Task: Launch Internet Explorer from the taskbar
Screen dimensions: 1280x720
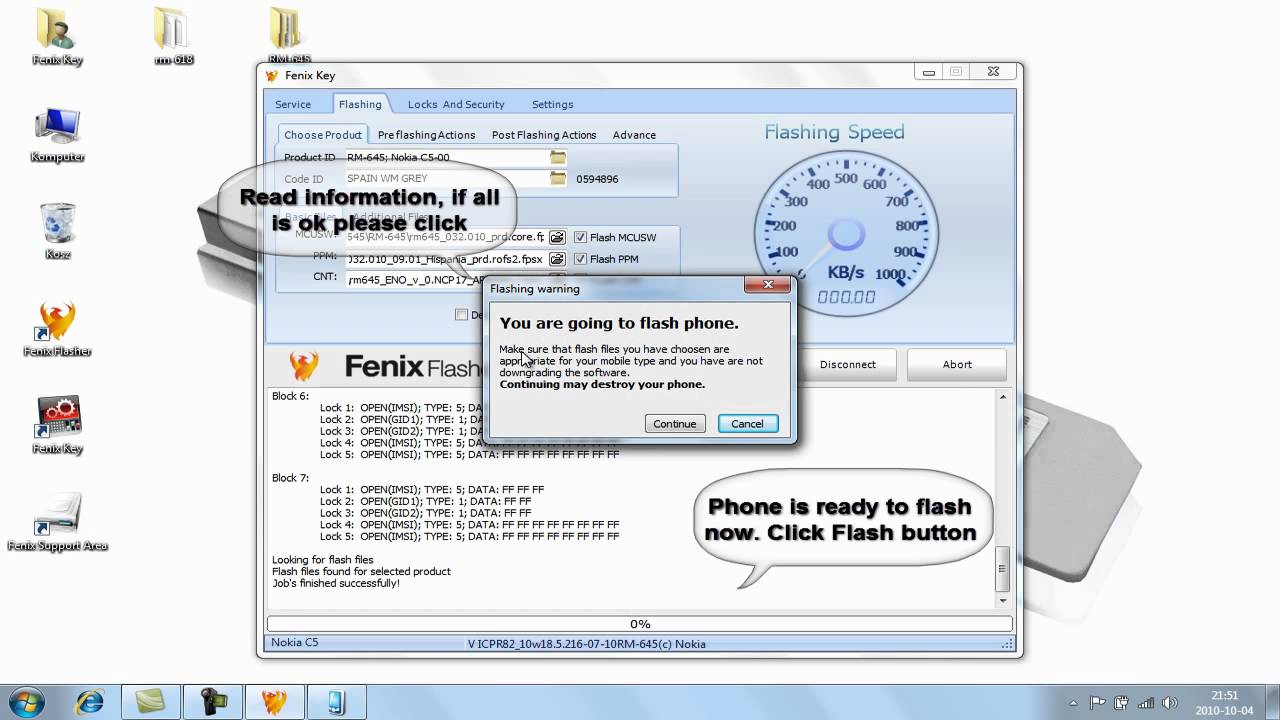Action: [90, 702]
